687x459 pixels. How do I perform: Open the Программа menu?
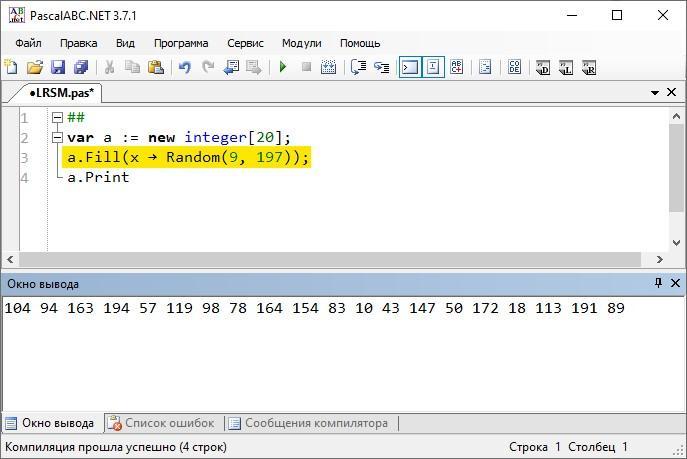click(x=181, y=43)
